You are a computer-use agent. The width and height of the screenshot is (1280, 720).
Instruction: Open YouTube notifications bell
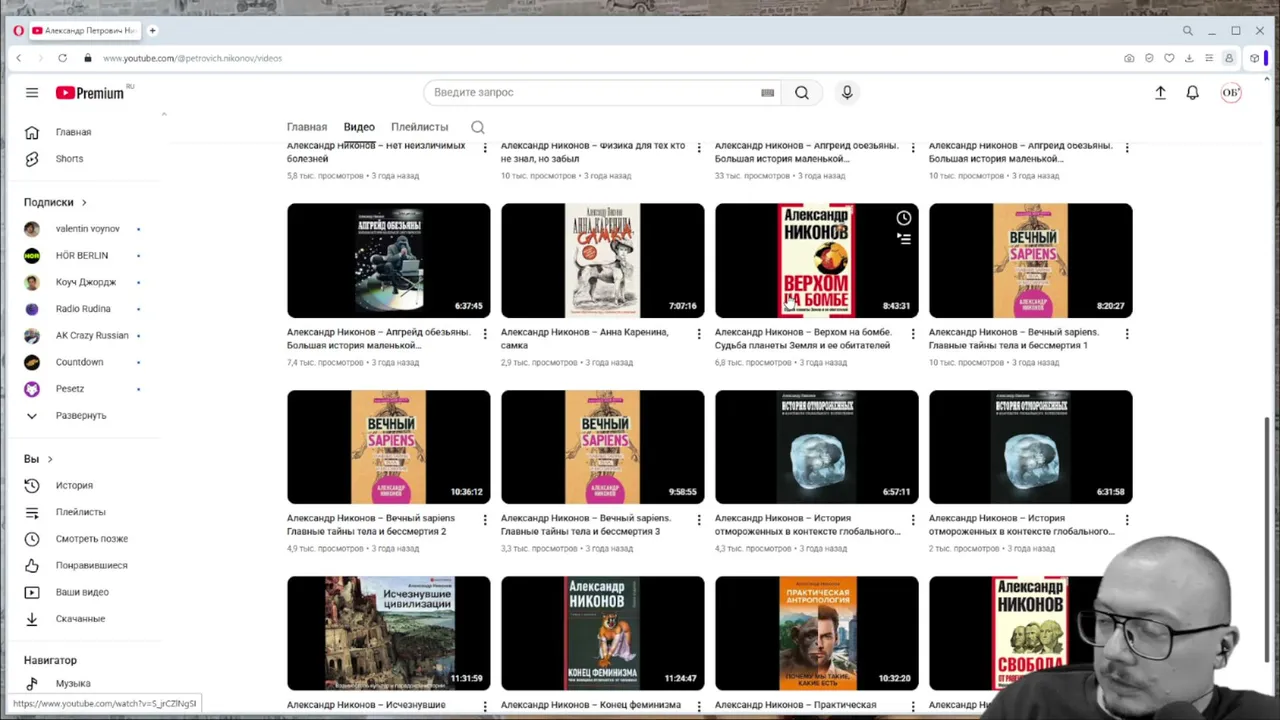tap(1192, 93)
